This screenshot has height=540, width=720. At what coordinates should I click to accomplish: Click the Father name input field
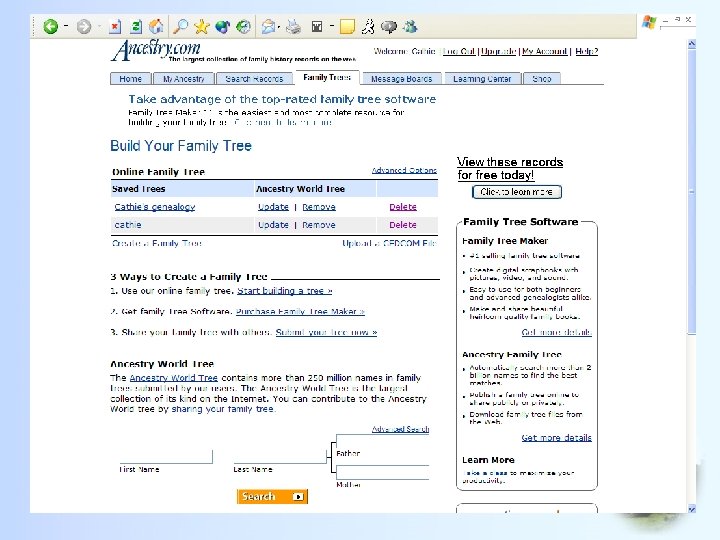coord(382,440)
